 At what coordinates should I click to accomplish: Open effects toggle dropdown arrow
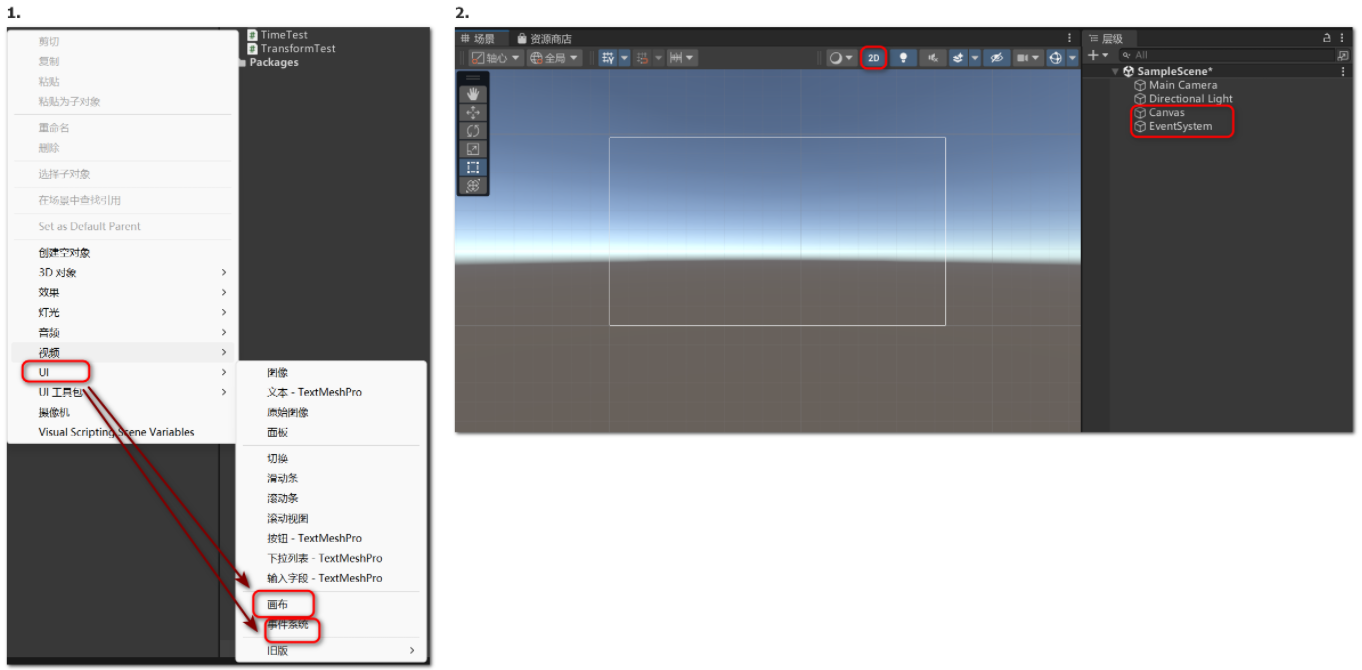(974, 58)
